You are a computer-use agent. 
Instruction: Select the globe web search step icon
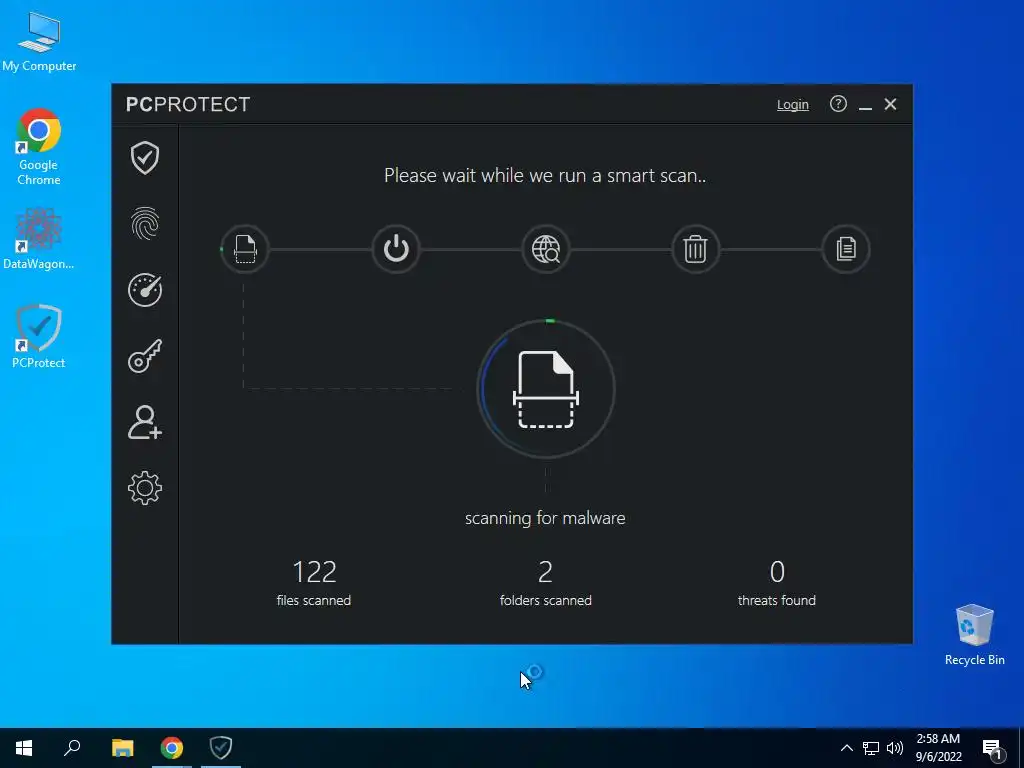click(x=546, y=249)
